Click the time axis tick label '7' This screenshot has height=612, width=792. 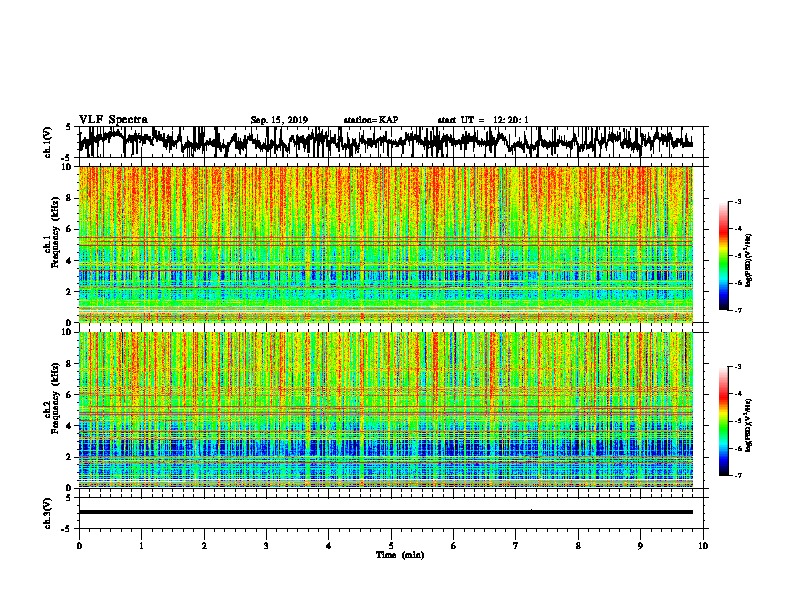coord(516,546)
